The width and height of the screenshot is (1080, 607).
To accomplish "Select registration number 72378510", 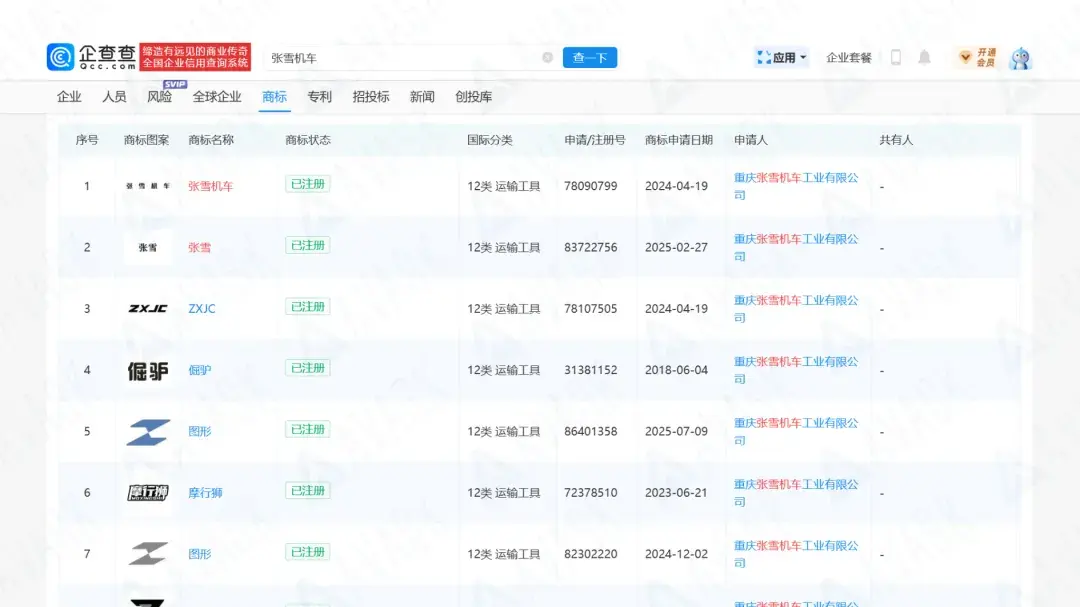I will click(590, 493).
